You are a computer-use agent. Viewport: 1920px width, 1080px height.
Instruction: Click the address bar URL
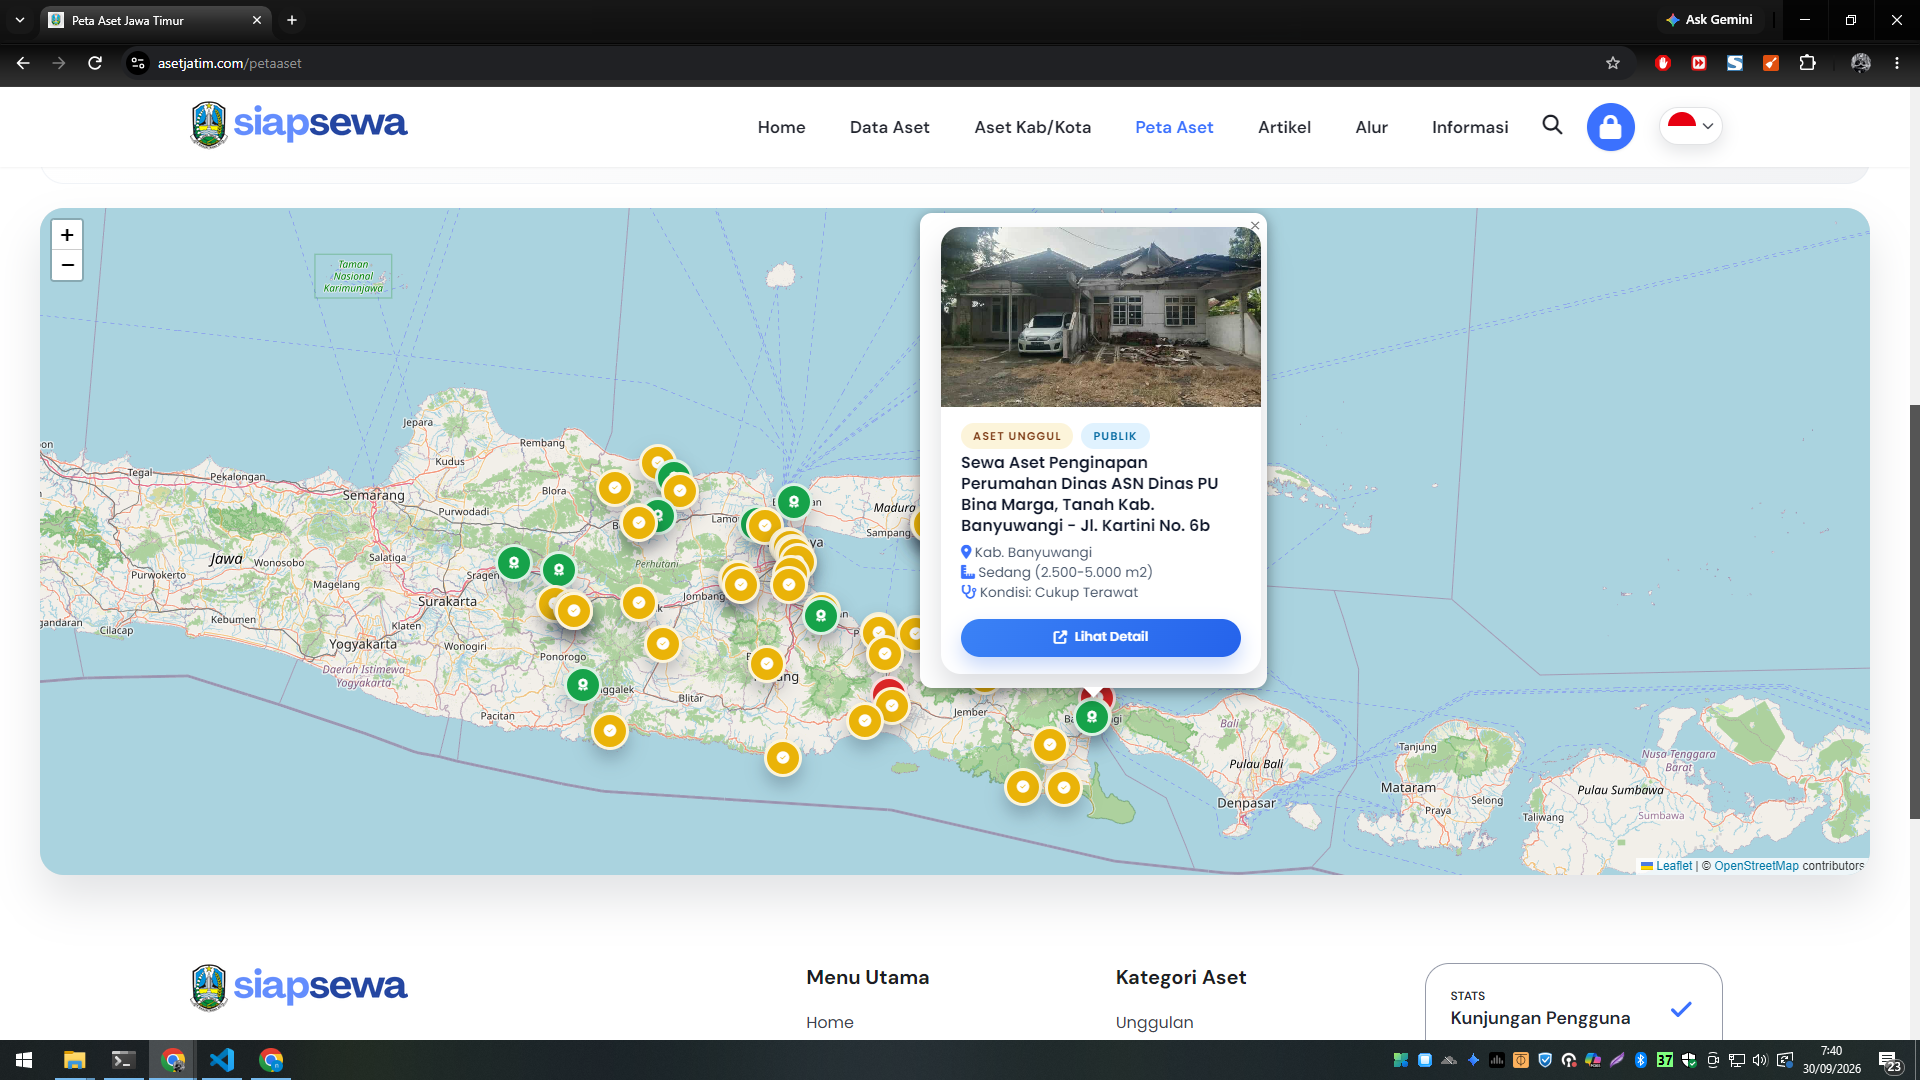(229, 63)
